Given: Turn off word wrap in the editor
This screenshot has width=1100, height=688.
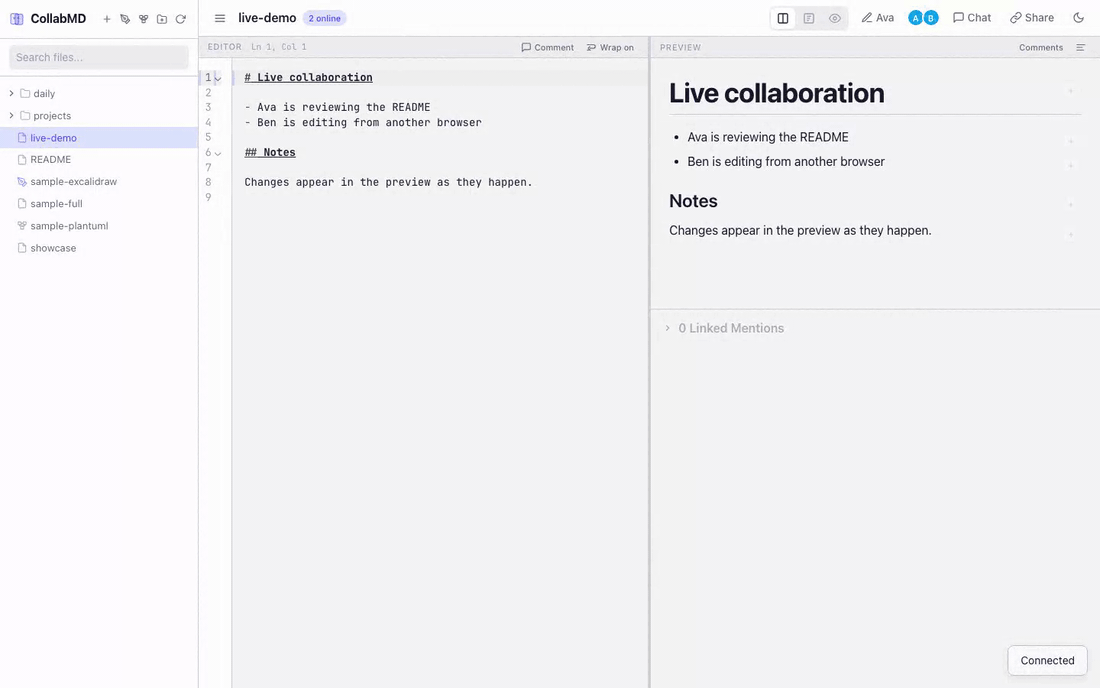Looking at the screenshot, I should (611, 47).
